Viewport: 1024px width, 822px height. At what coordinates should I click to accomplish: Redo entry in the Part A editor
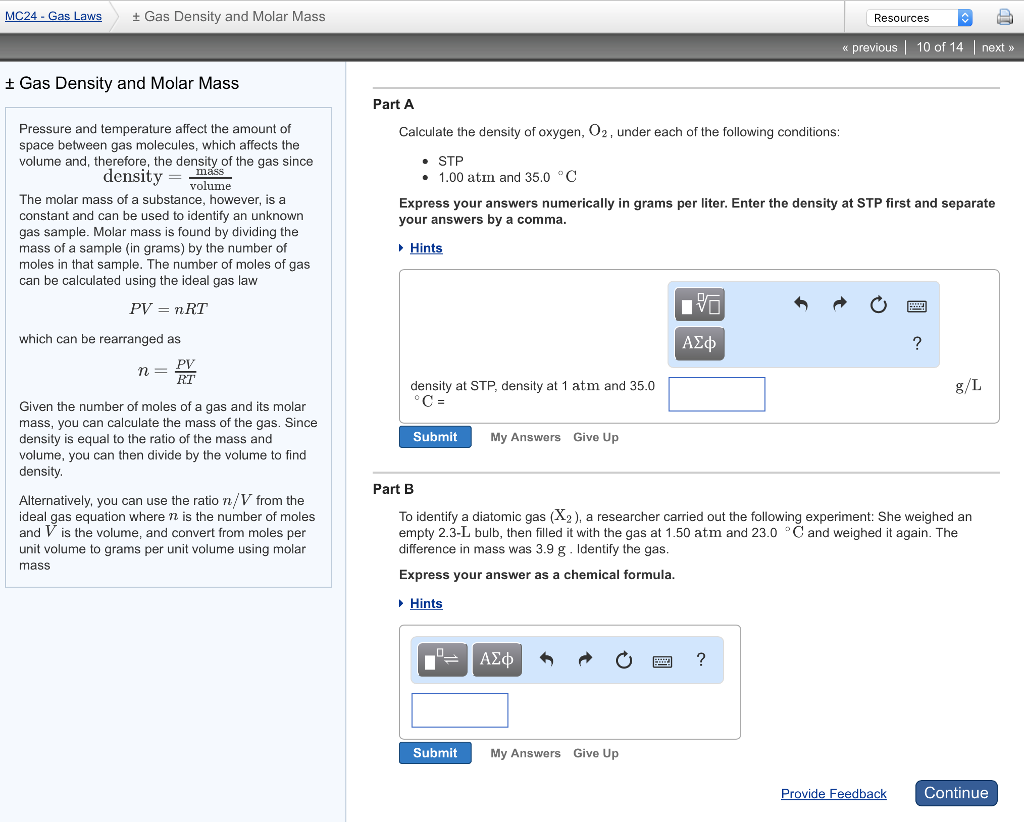tap(843, 305)
